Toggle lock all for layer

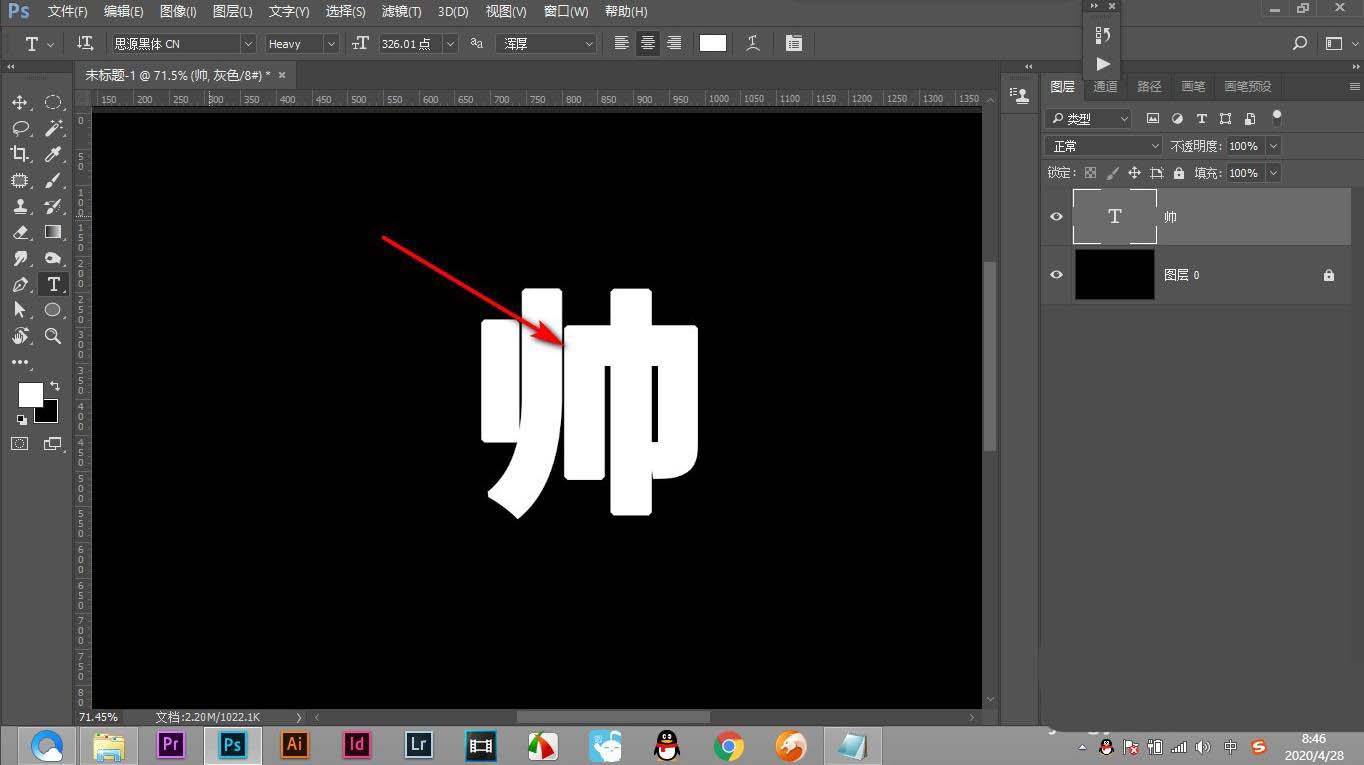tap(1179, 173)
